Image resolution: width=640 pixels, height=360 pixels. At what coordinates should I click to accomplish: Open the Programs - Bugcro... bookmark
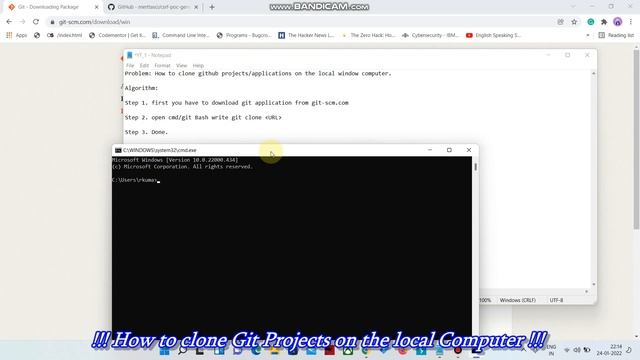click(244, 36)
